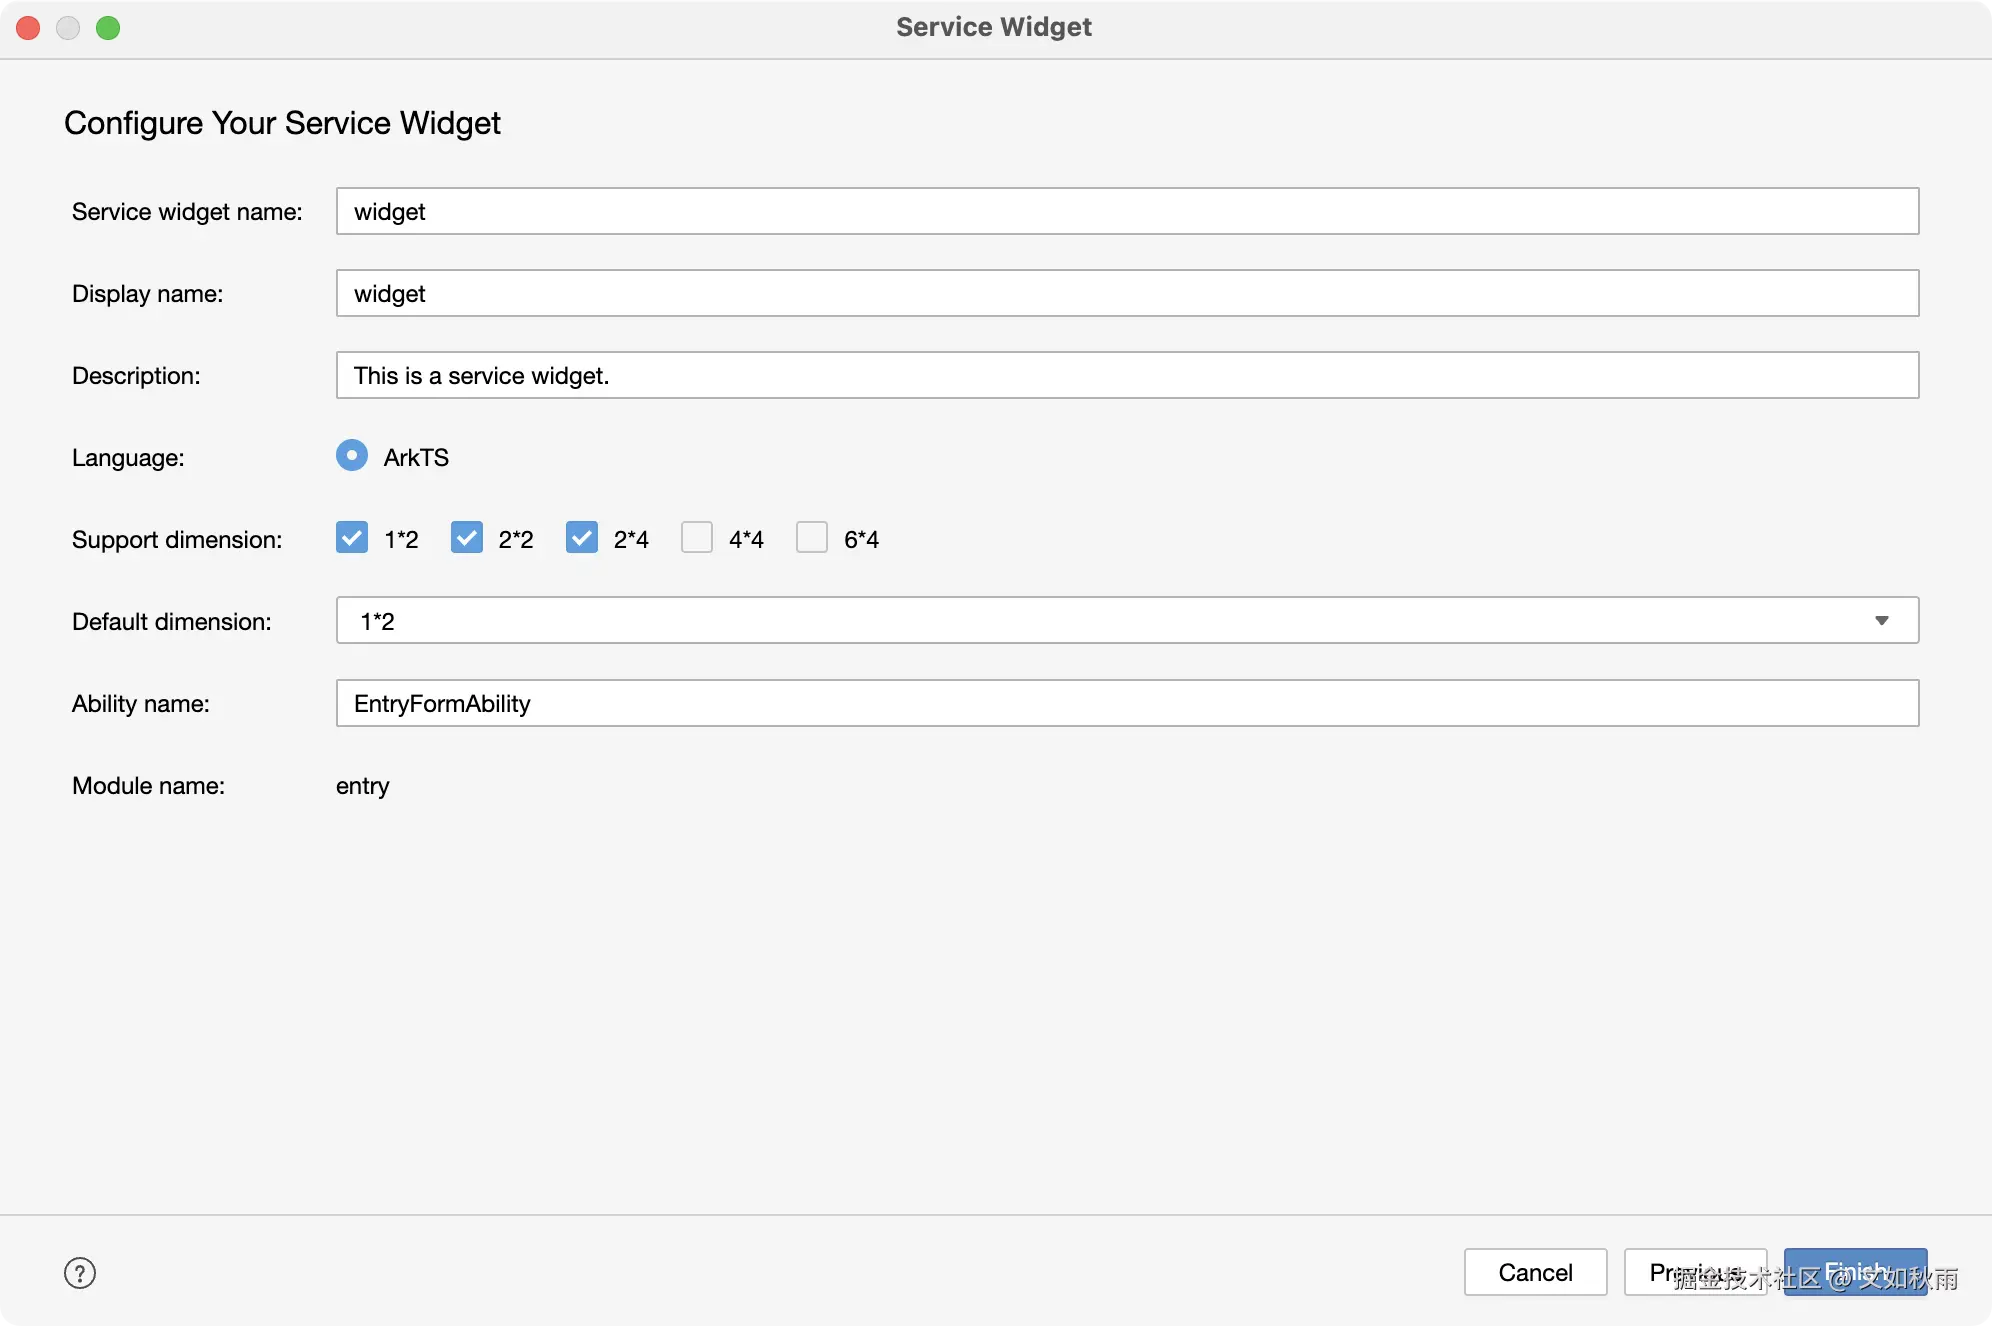Focus the Display name text field

1127,294
